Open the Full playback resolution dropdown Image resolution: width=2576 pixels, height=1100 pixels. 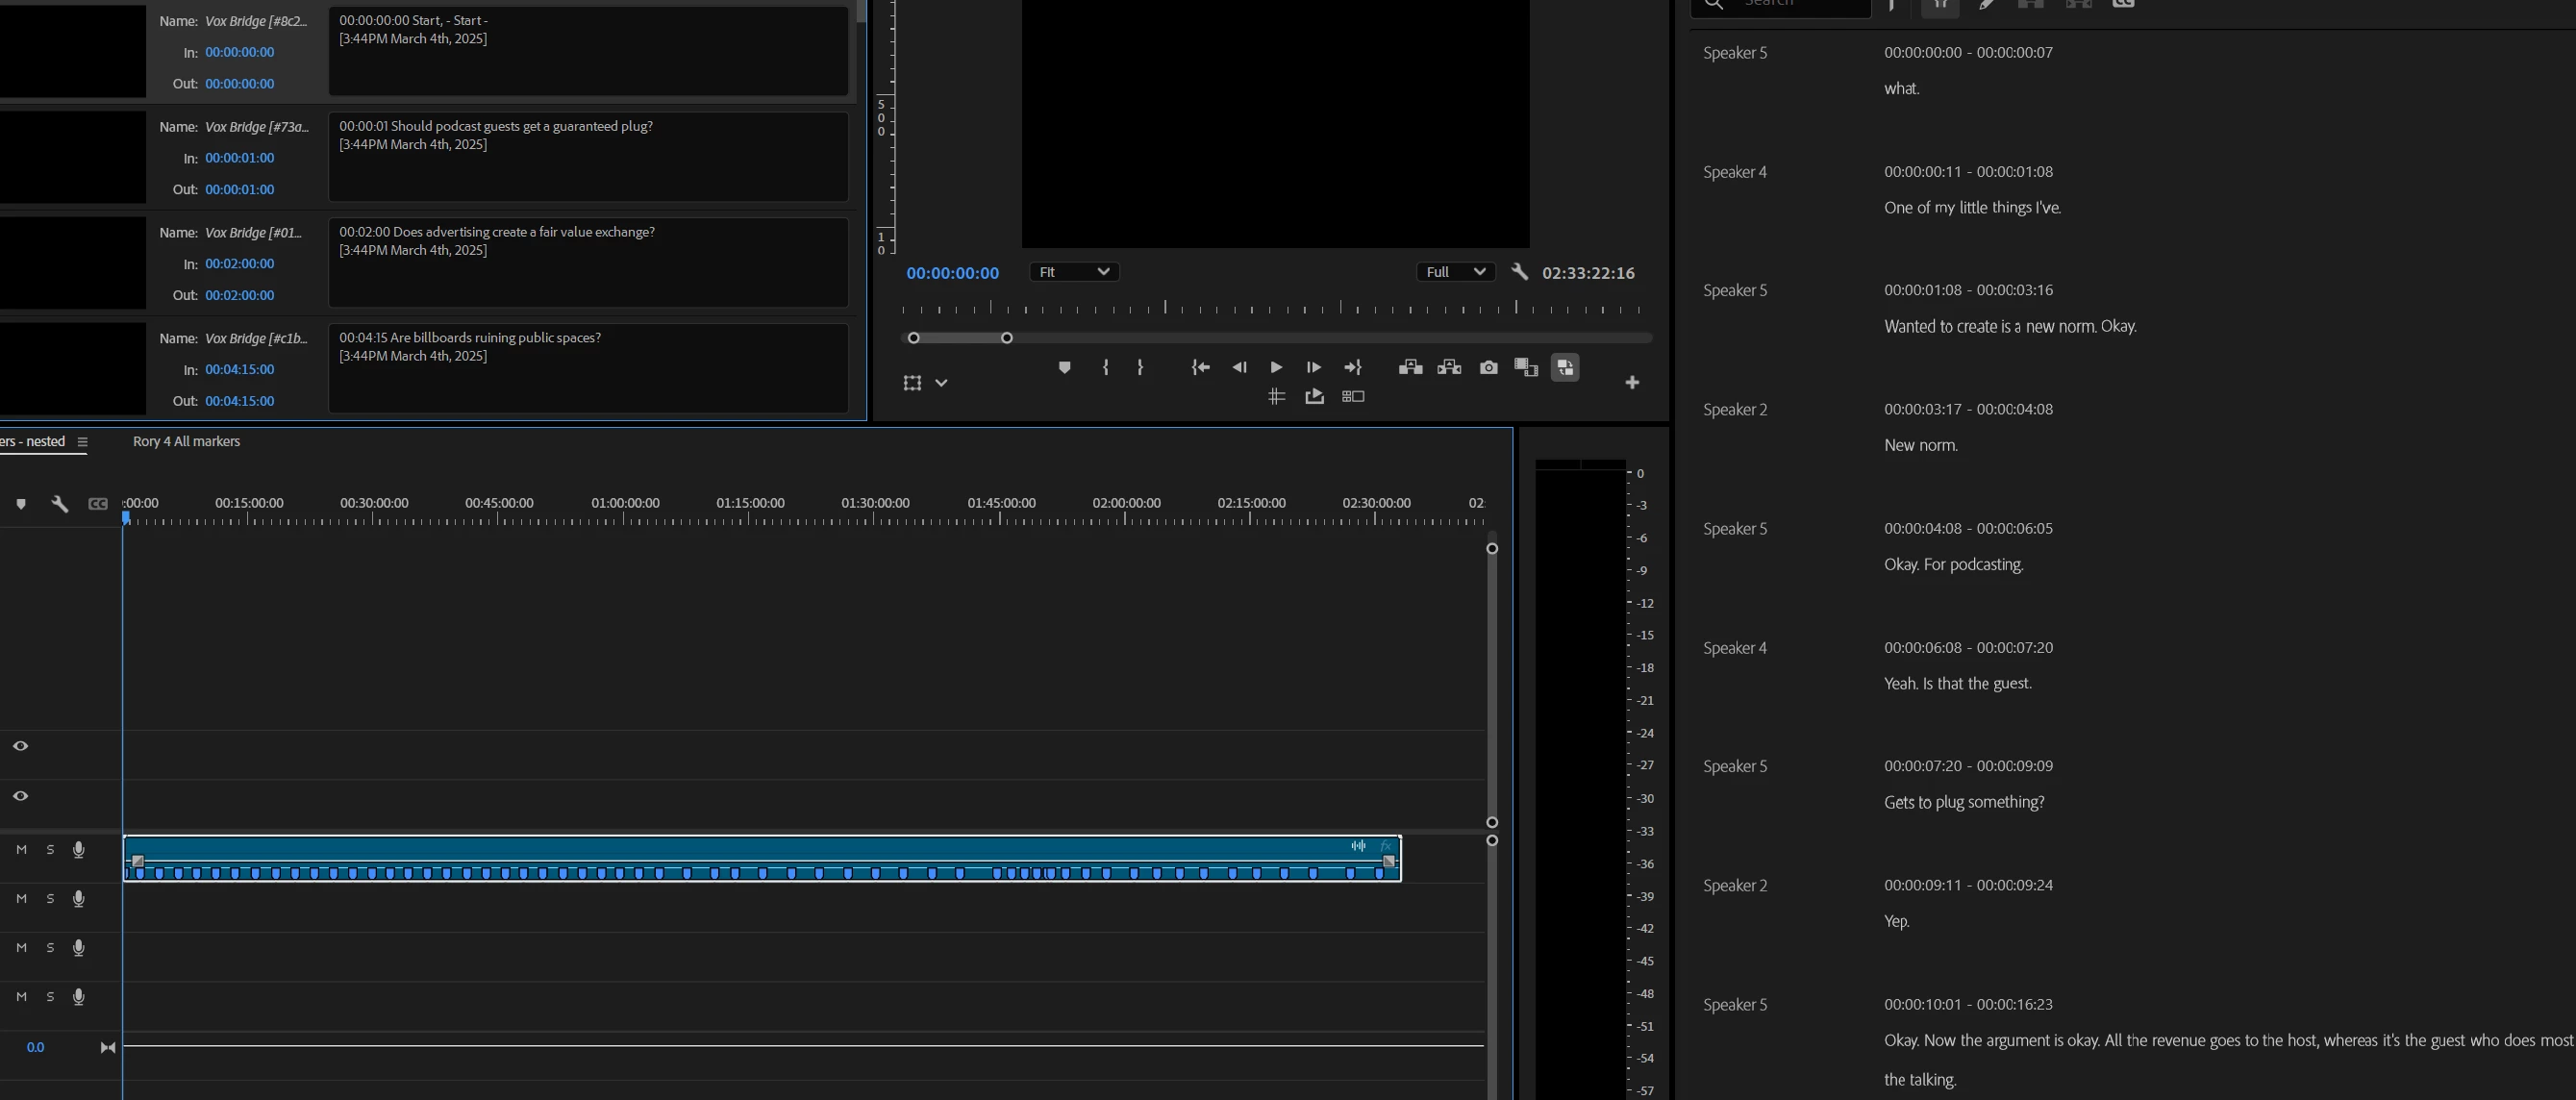click(x=1455, y=272)
